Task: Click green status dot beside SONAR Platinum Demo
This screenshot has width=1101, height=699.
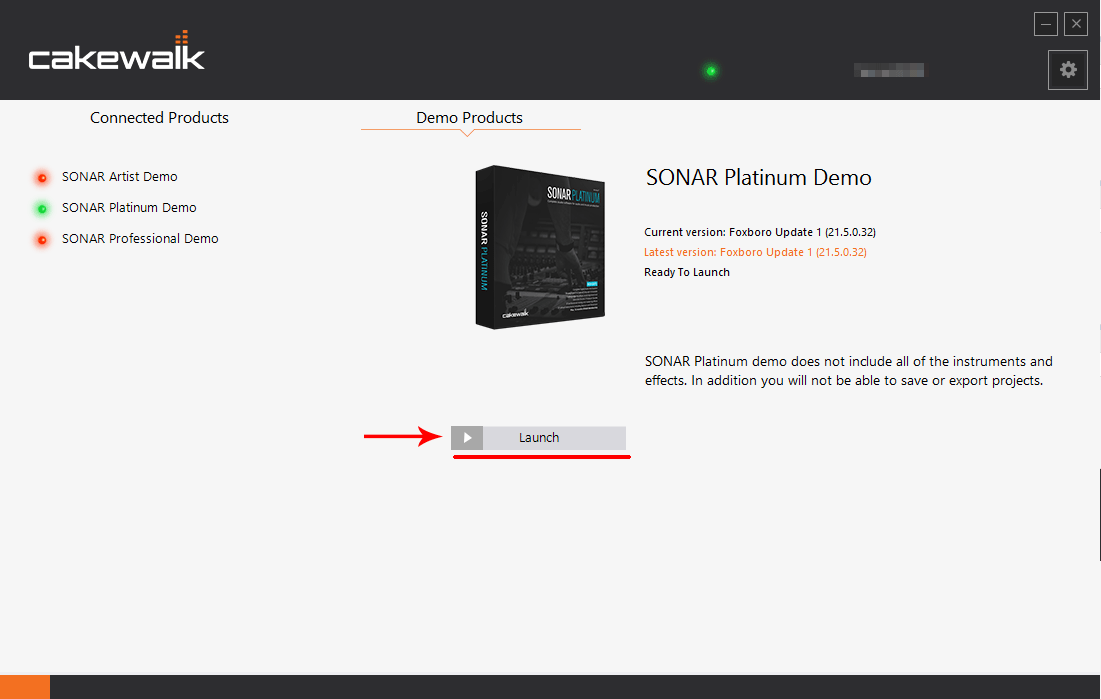Action: [42, 209]
